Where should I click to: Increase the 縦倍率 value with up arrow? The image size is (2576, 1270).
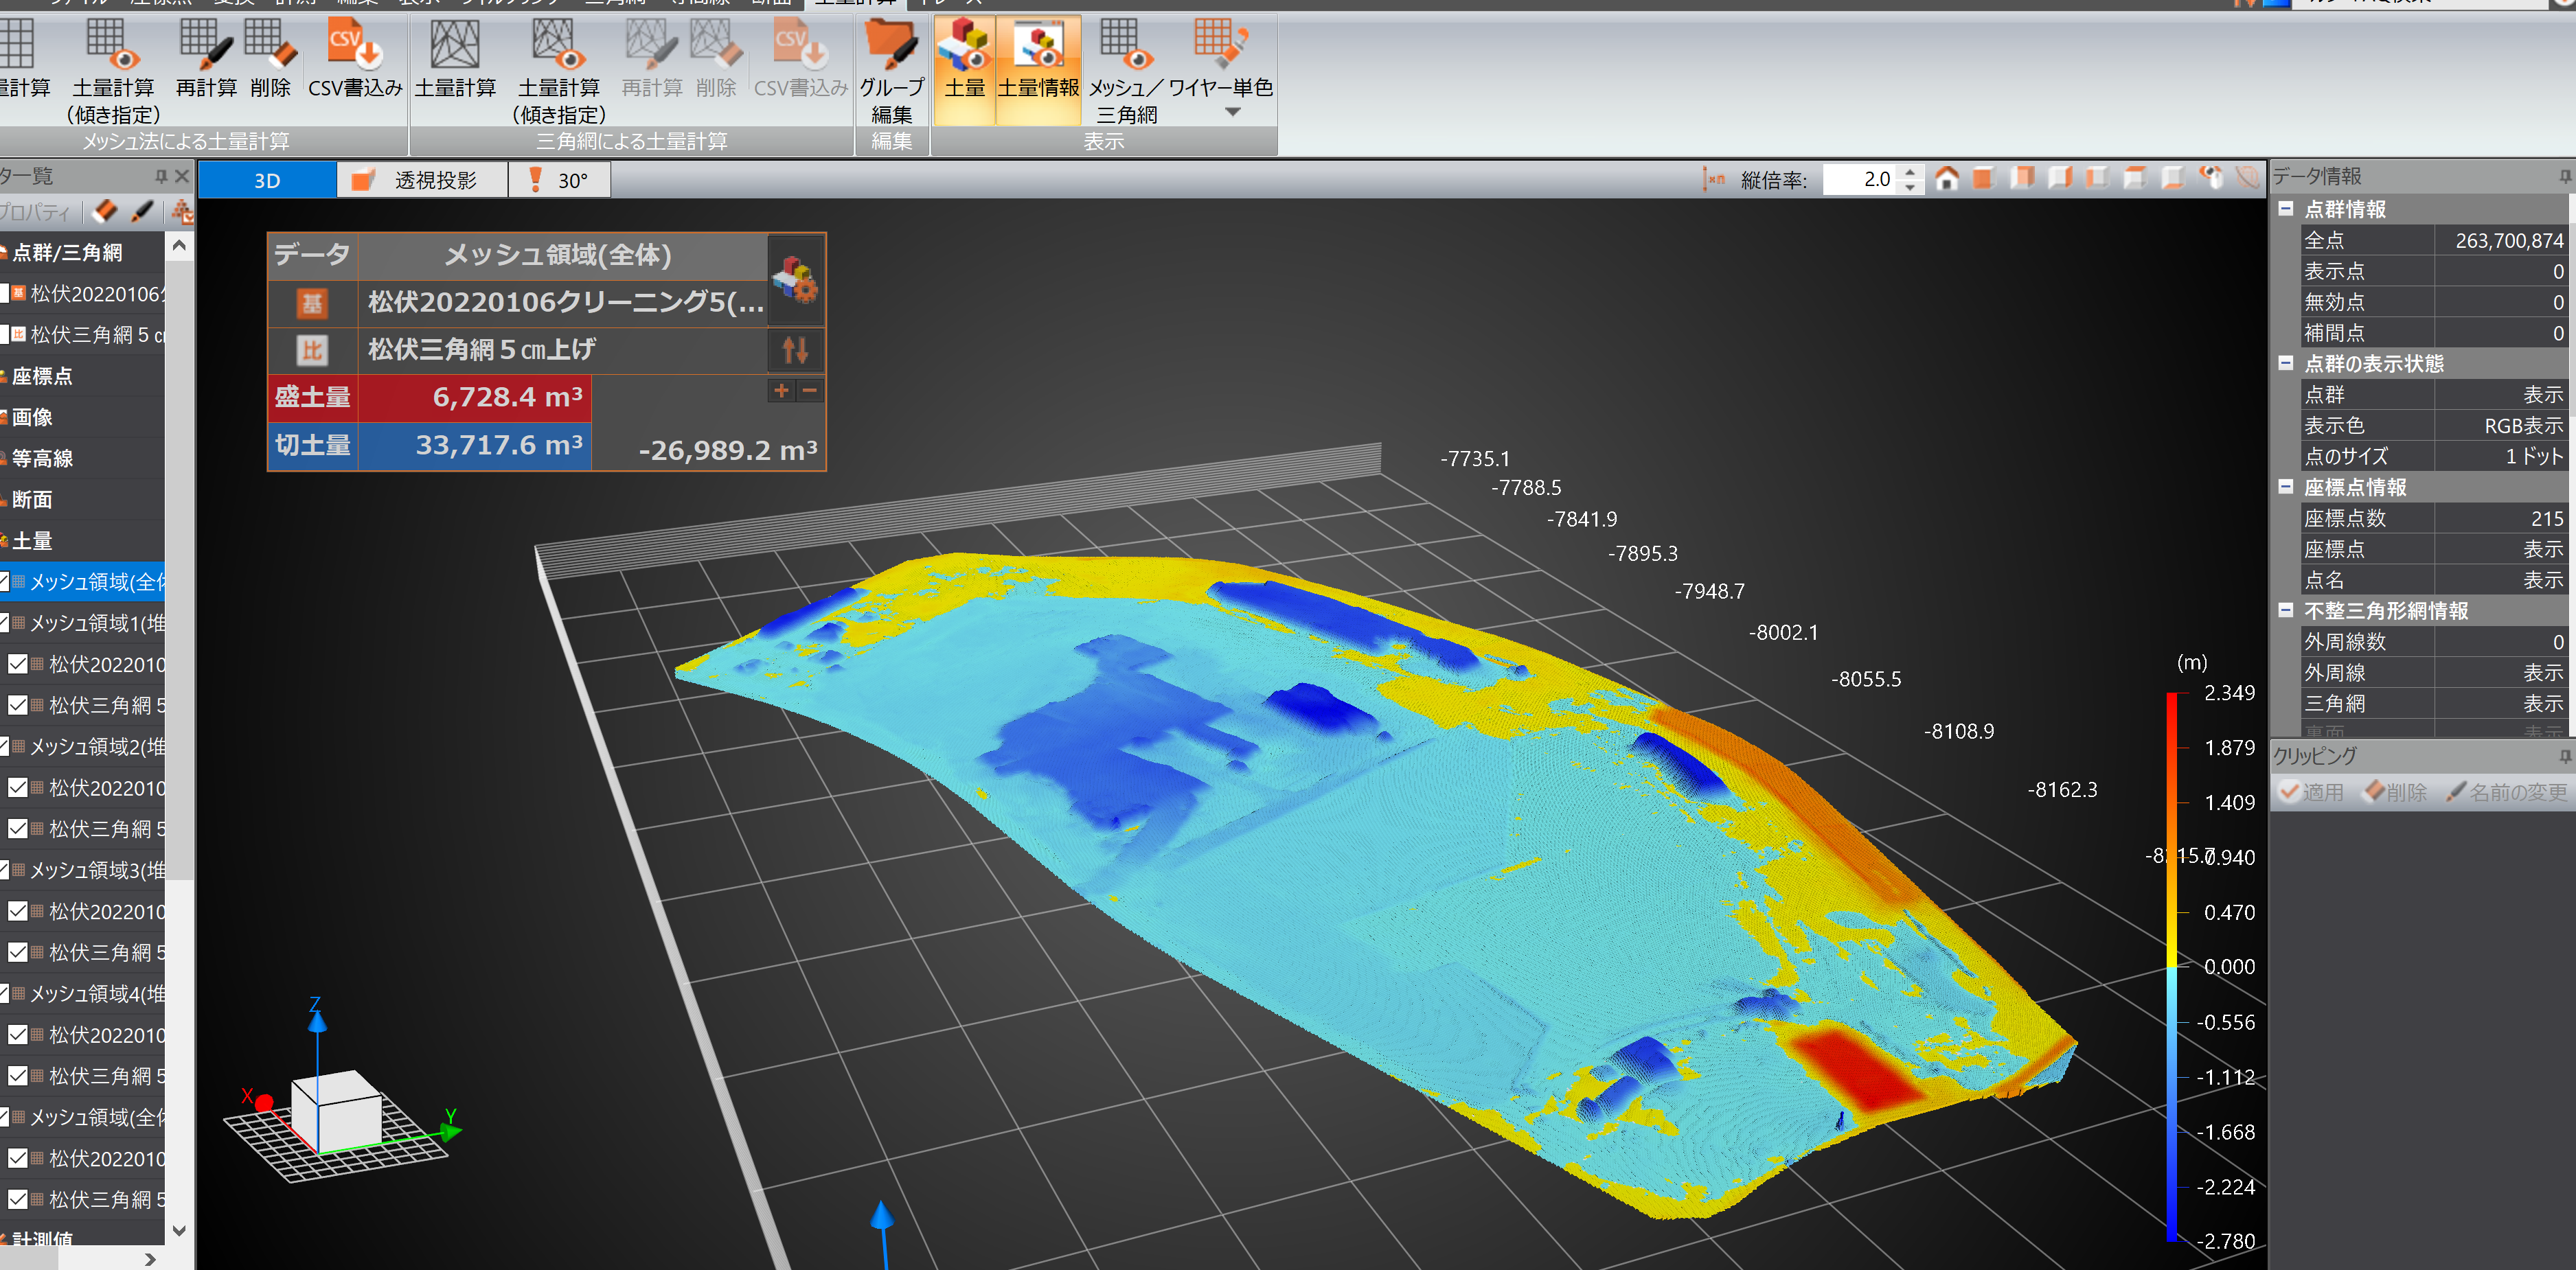1910,172
